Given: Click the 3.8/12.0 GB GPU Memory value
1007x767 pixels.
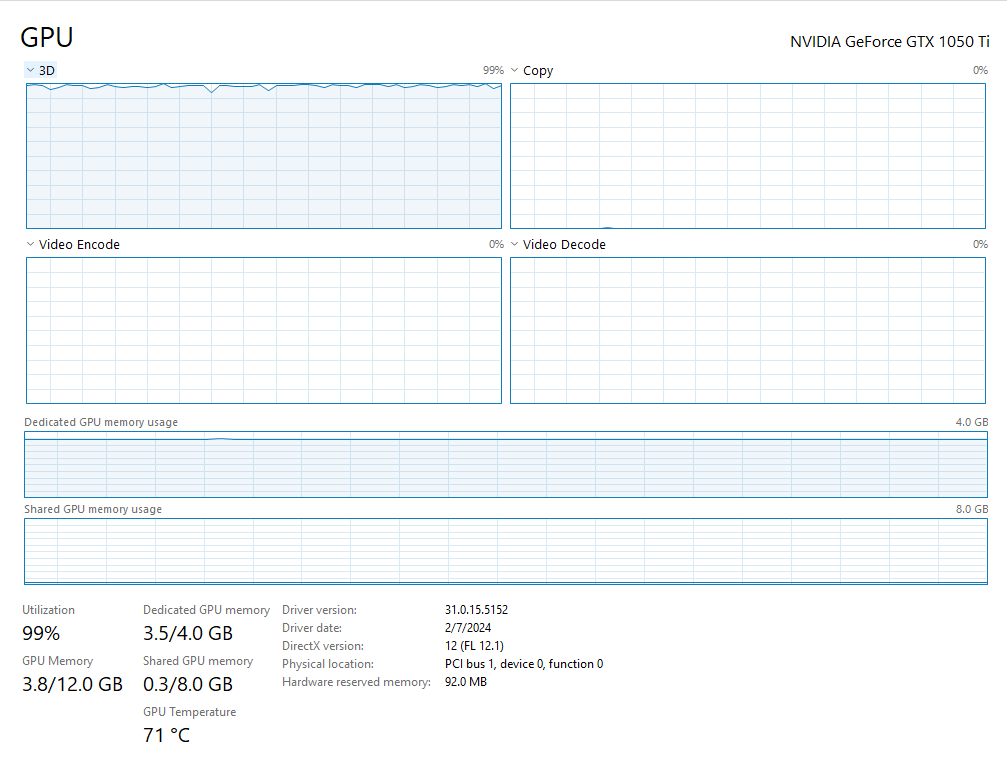Looking at the screenshot, I should tap(72, 684).
